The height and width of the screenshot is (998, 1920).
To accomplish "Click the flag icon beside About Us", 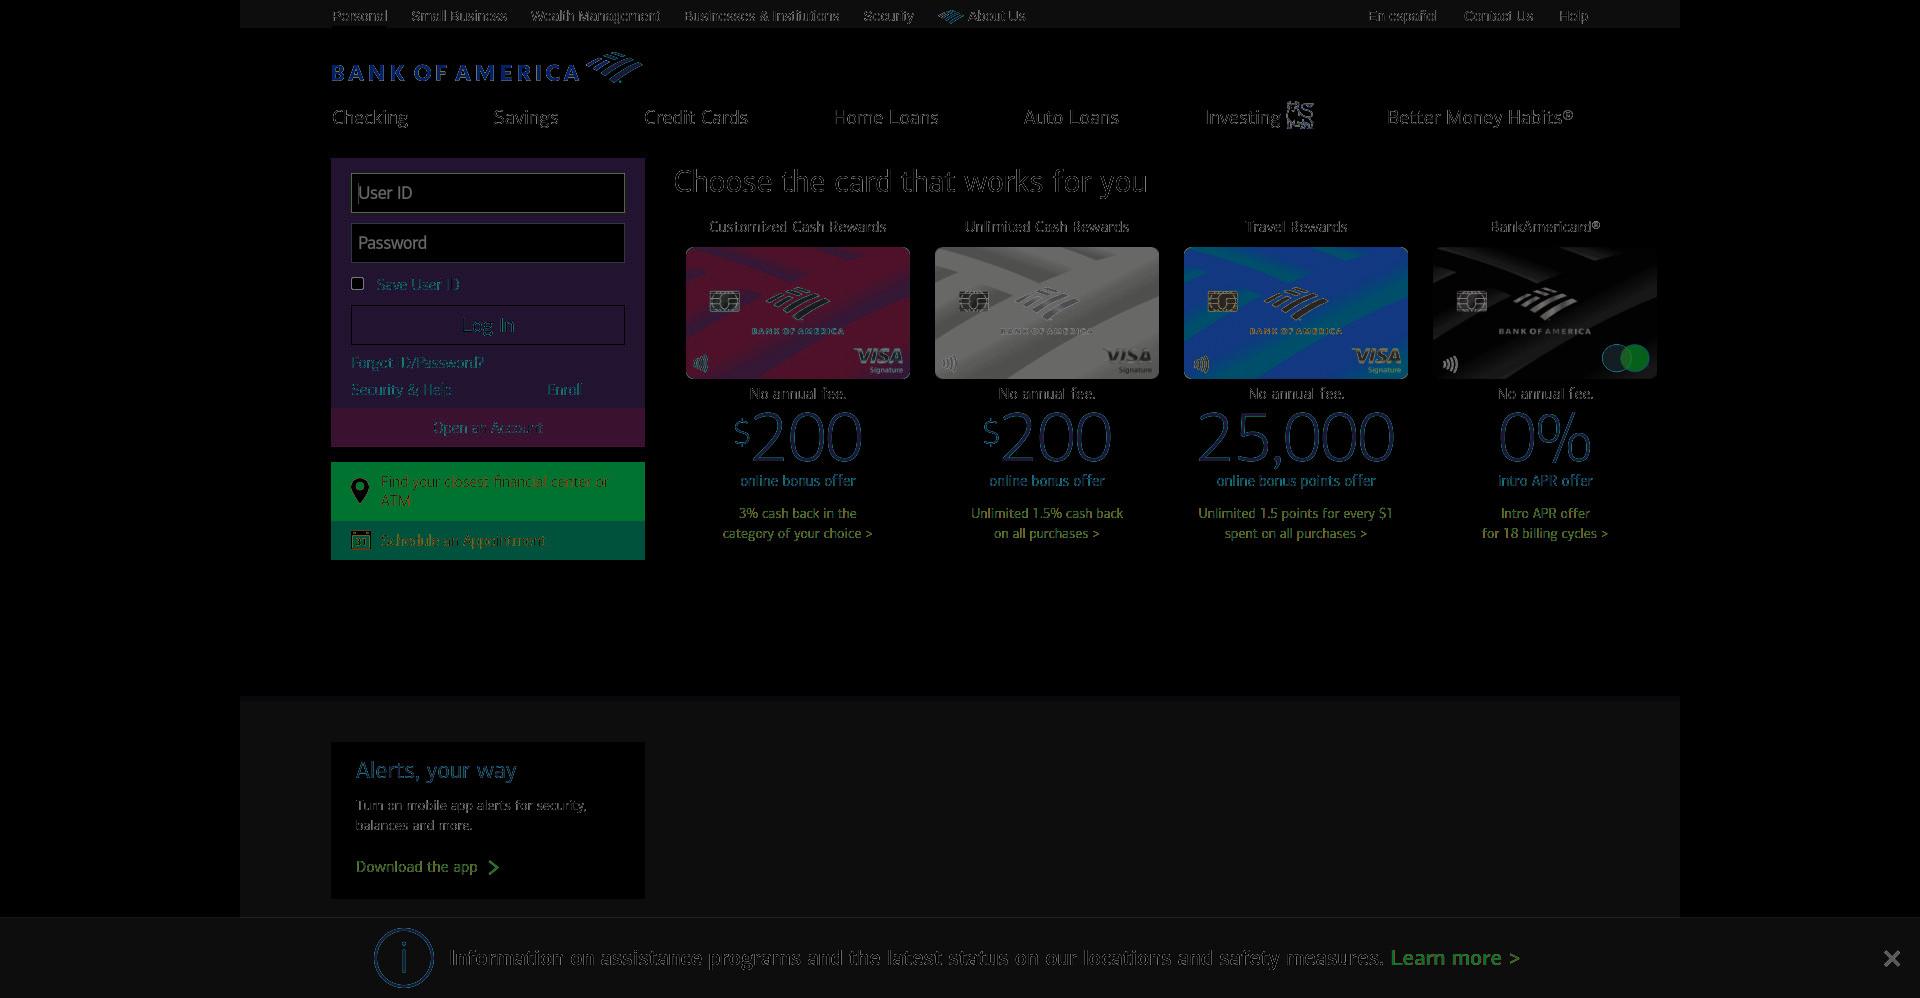I will click(x=951, y=16).
